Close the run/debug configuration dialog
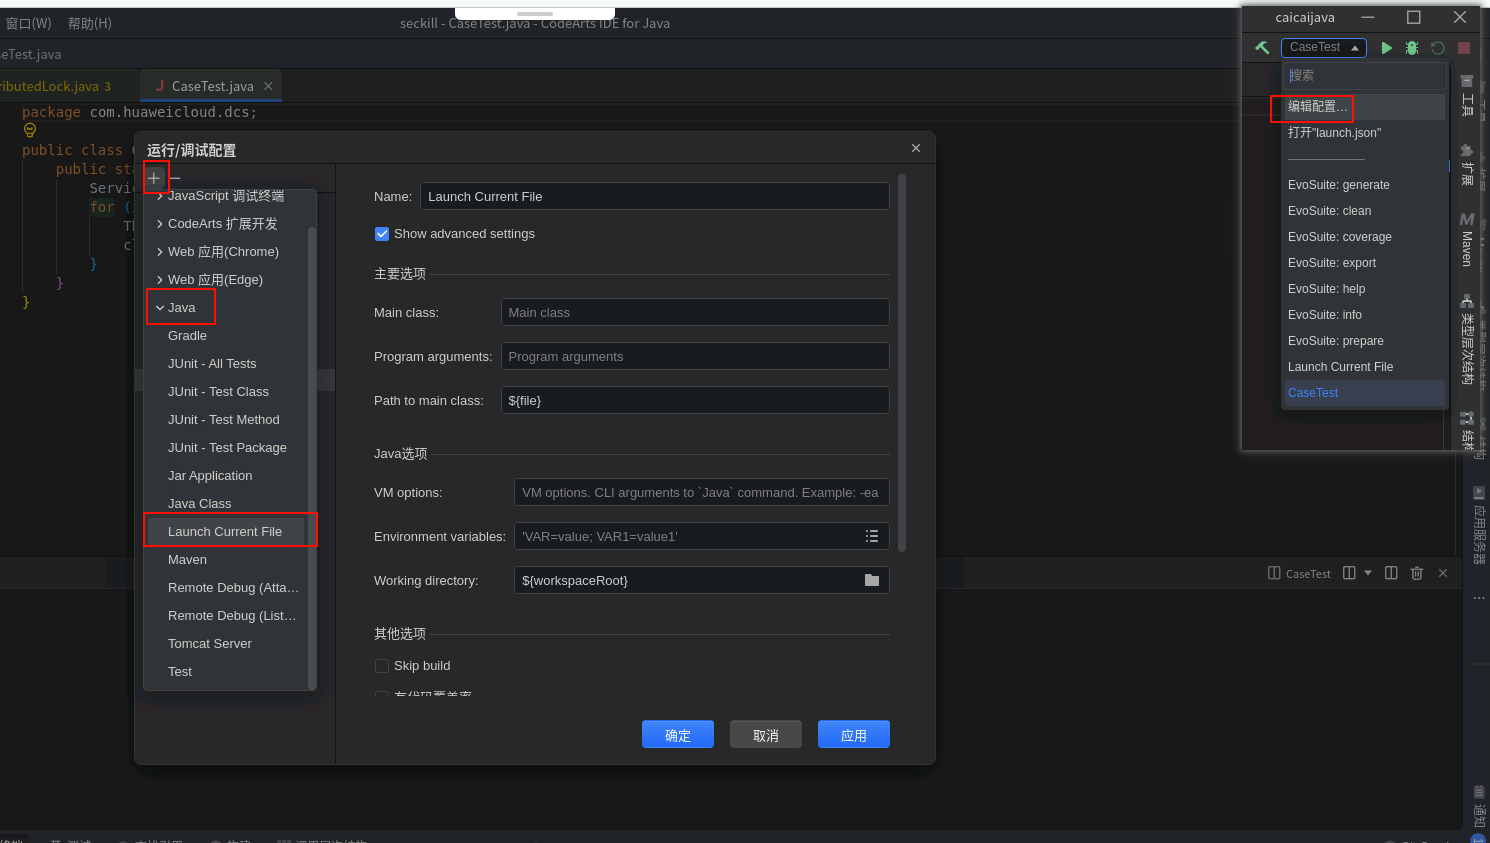 (x=916, y=148)
